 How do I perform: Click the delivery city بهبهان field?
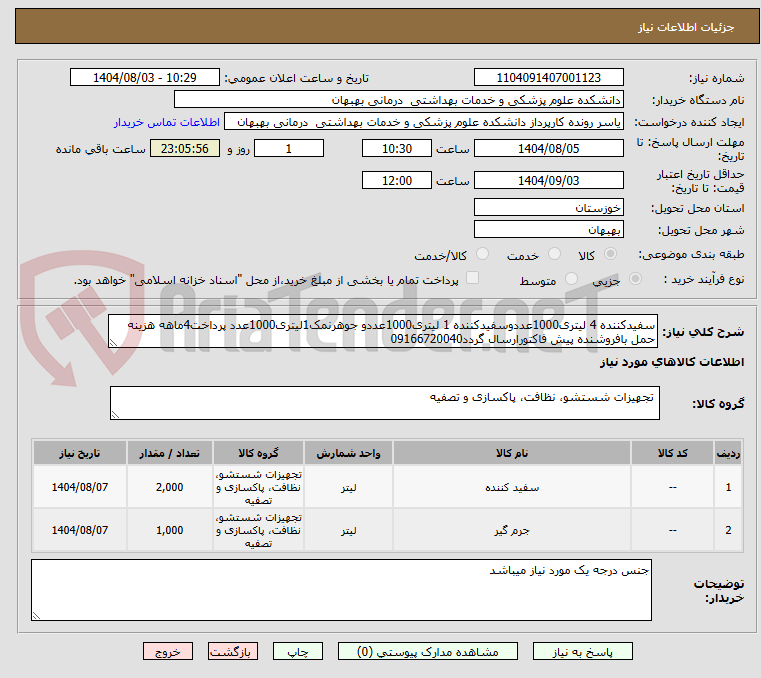click(549, 230)
